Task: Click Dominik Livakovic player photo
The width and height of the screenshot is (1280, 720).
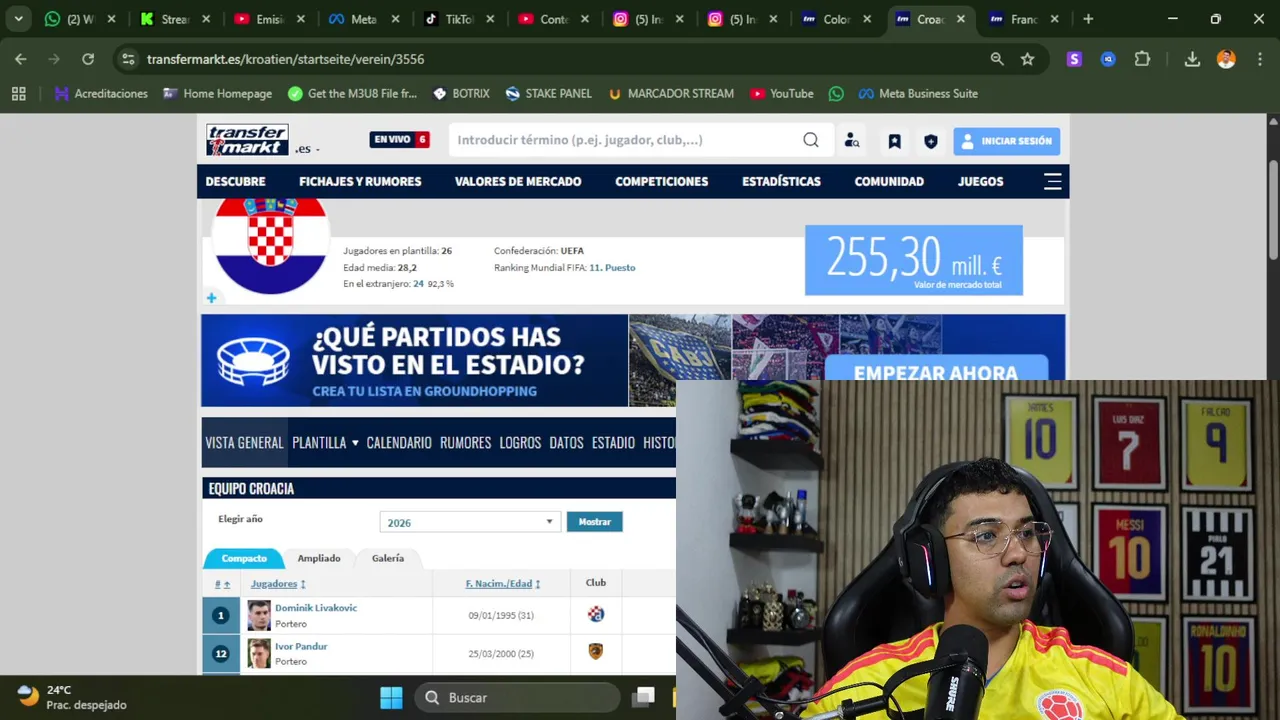Action: pos(259,615)
